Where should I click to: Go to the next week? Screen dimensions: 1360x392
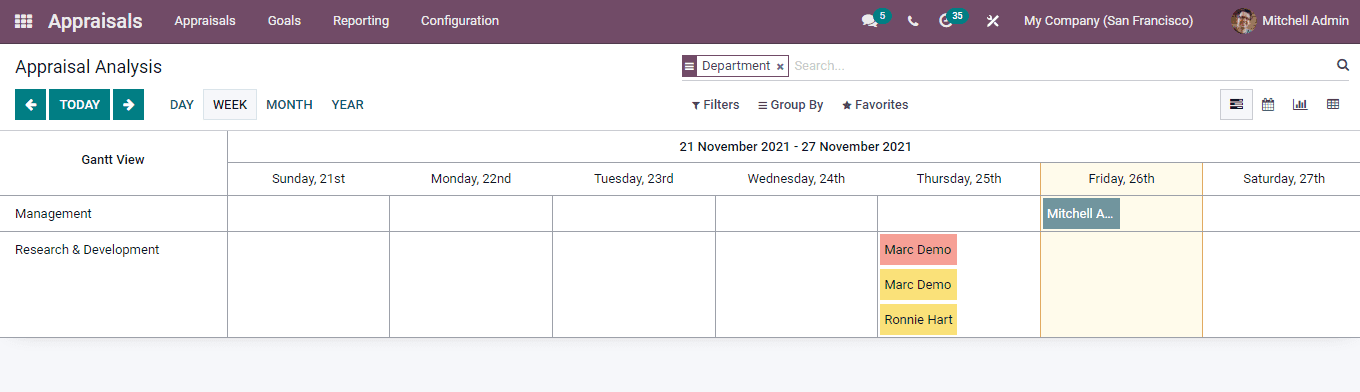[128, 104]
